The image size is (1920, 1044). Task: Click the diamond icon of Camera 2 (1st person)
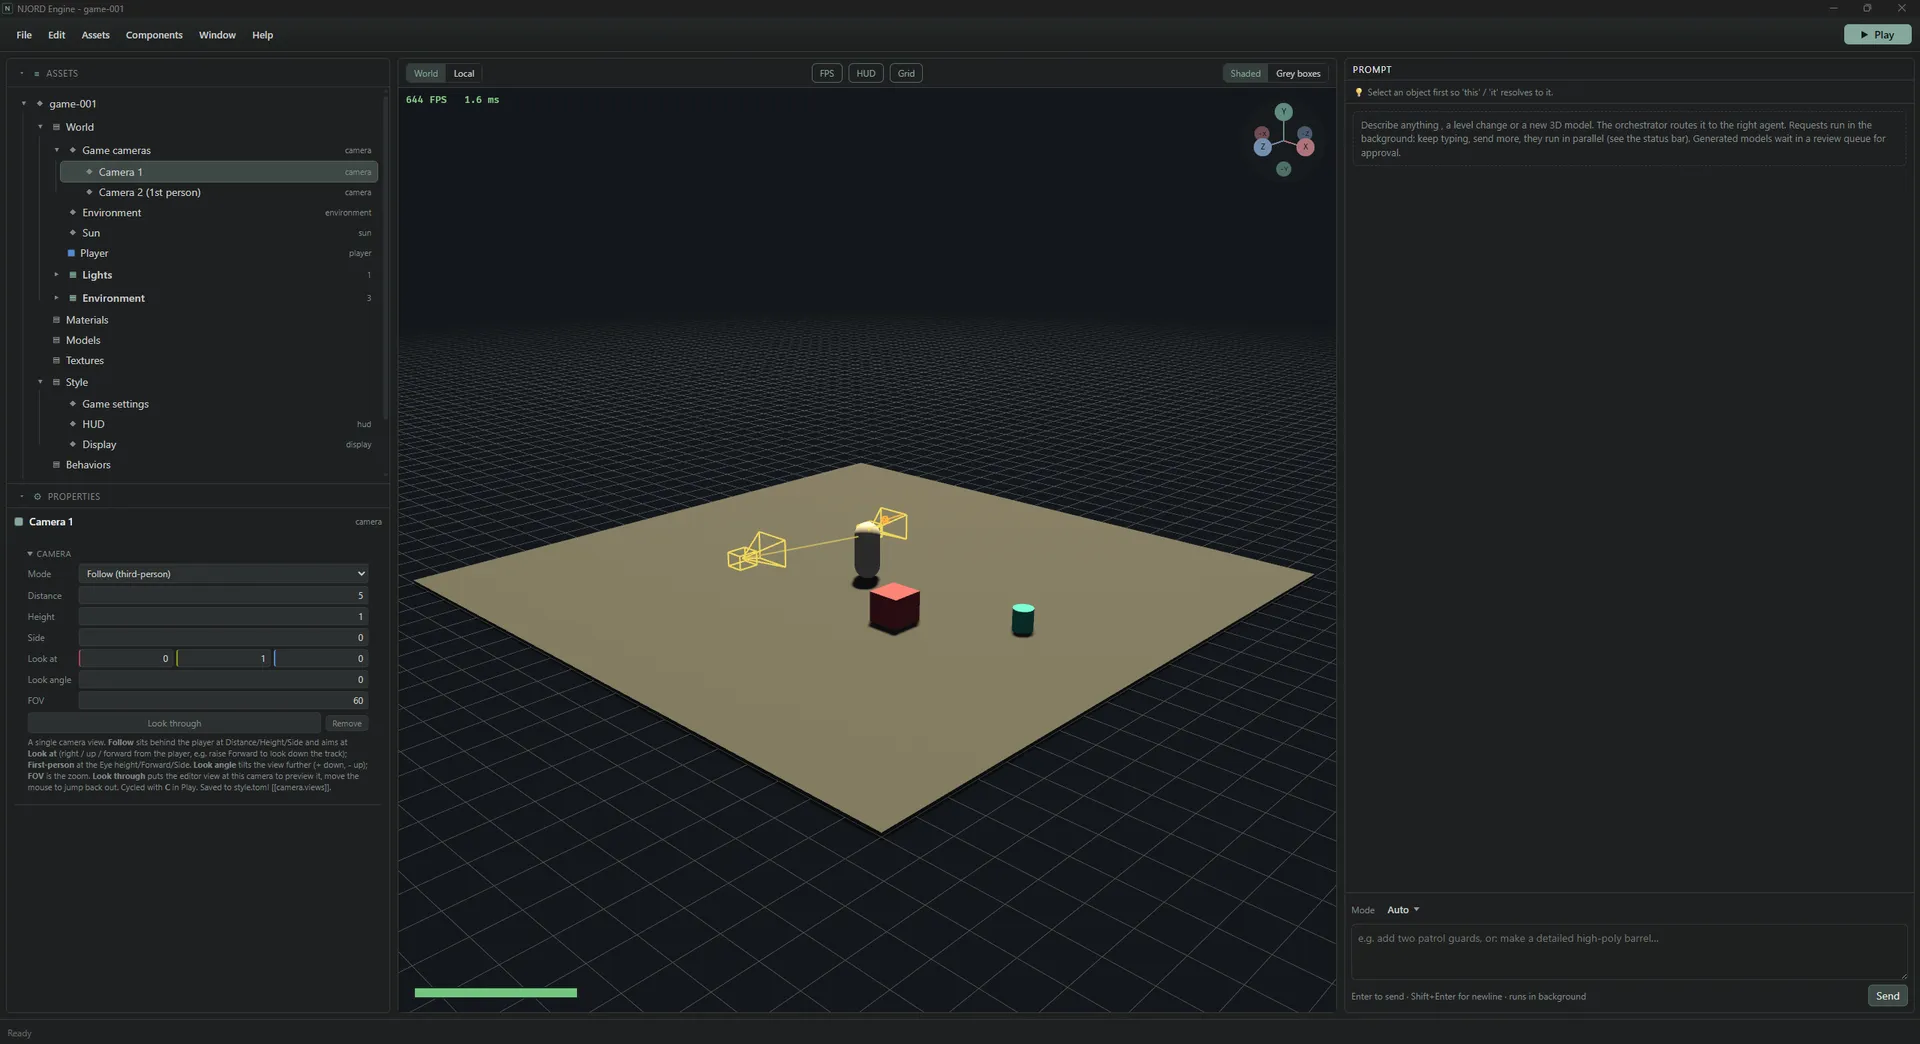pyautogui.click(x=89, y=192)
